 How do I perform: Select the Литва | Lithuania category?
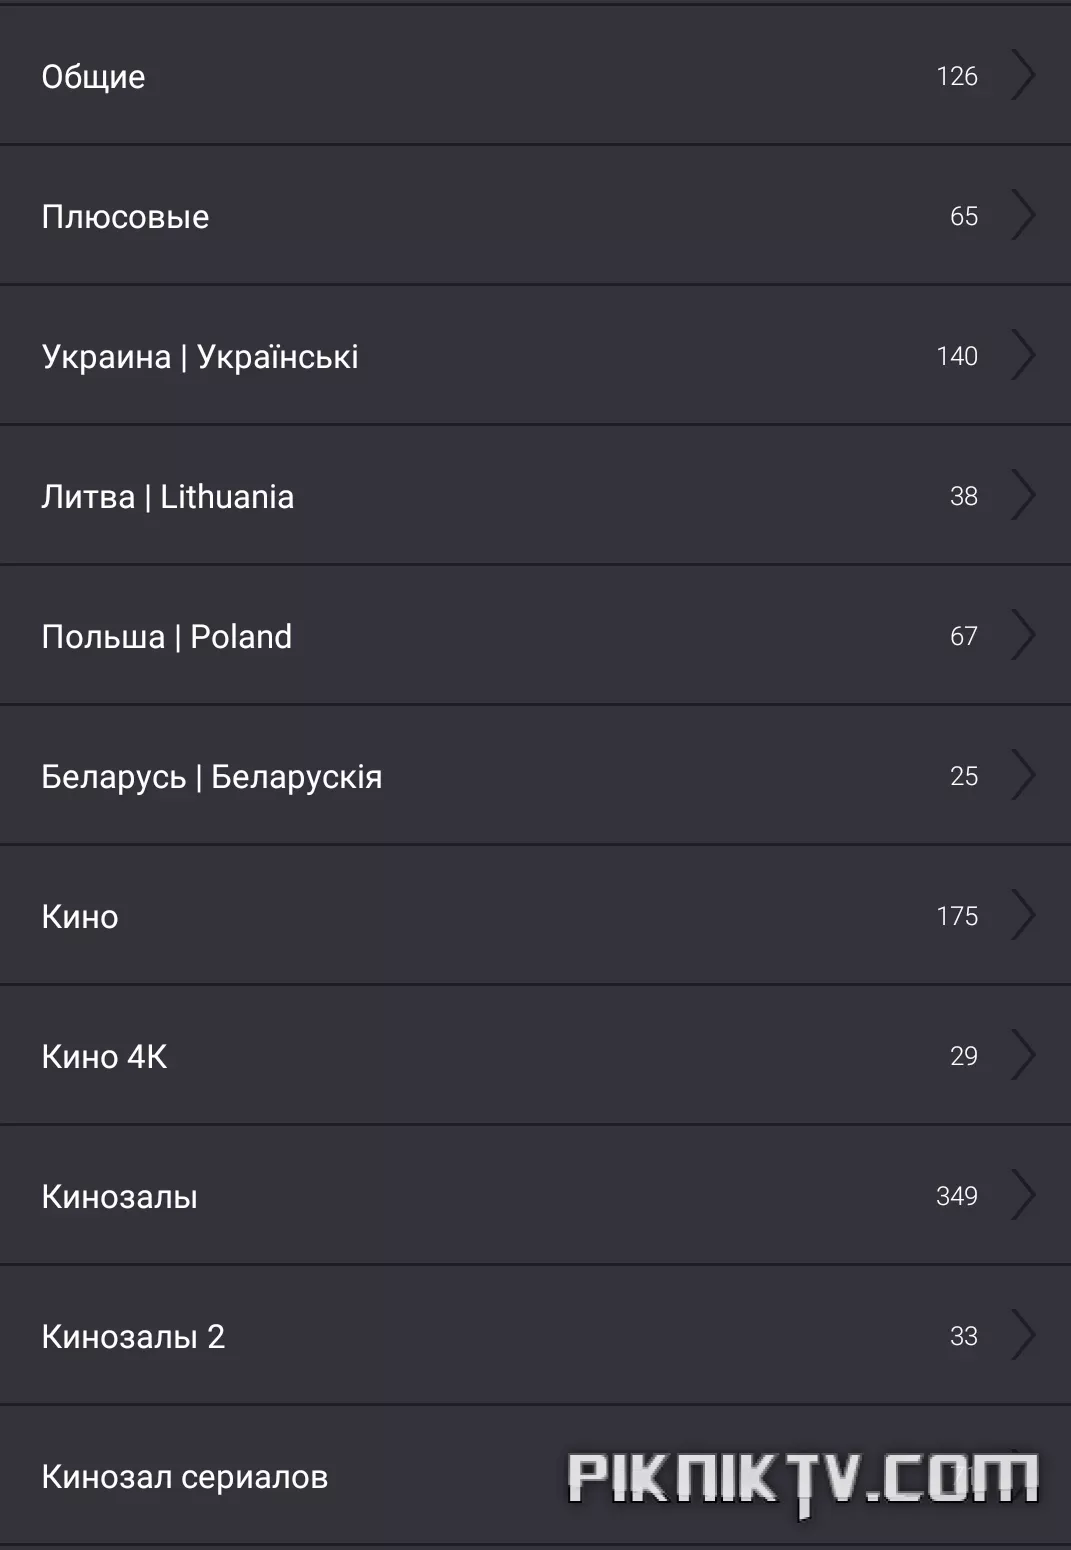click(535, 496)
